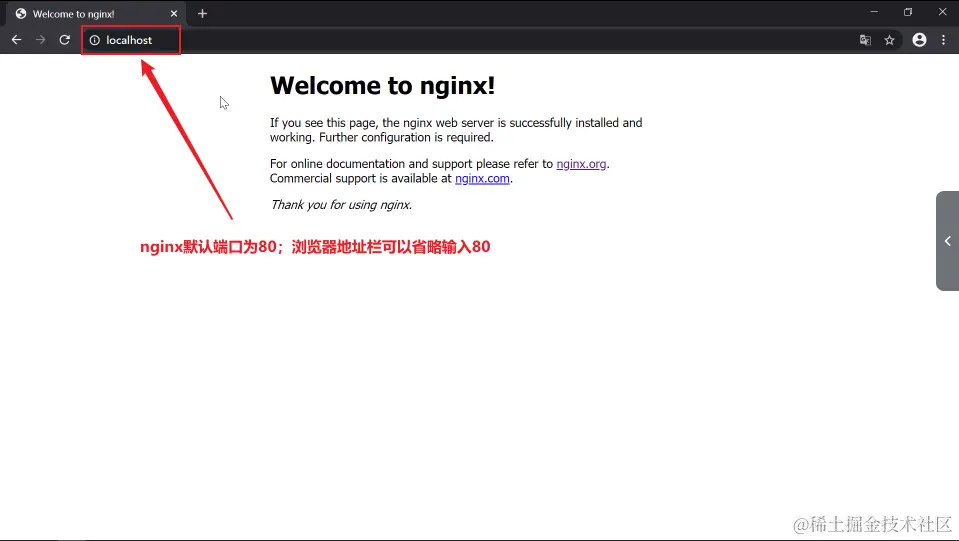Open the Chrome three-dot menu

click(x=943, y=40)
